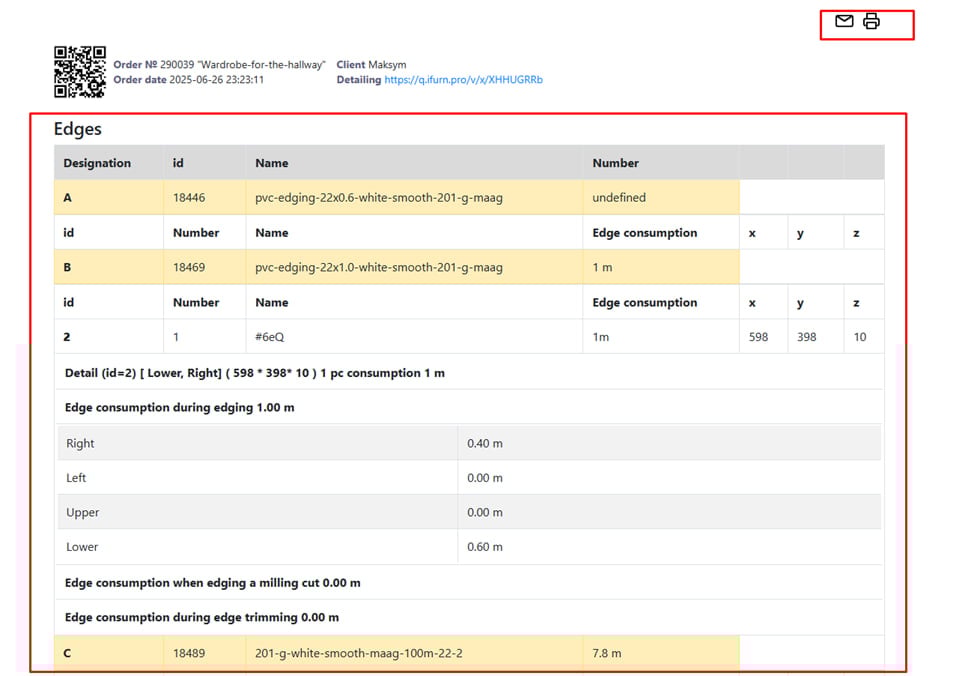Click the pvc-edging-22x0.6 white smooth name
This screenshot has width=974, height=676.
378,198
